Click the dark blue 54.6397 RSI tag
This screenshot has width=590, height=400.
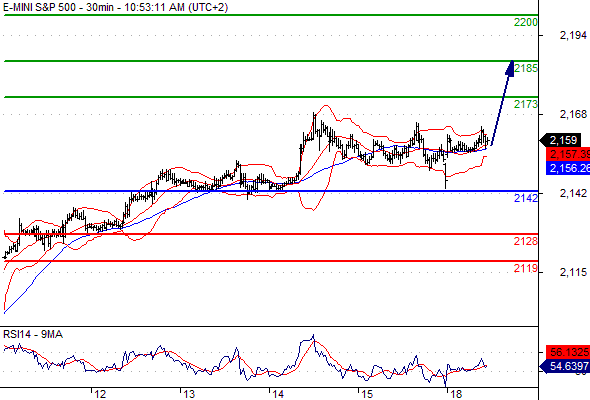(x=565, y=366)
